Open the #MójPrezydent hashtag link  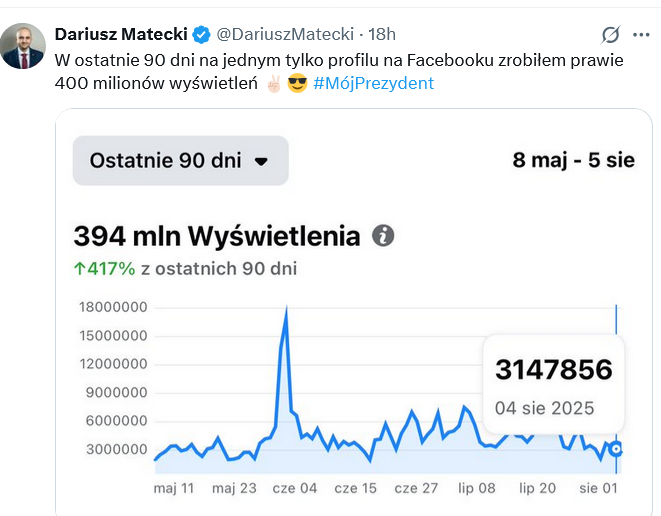(373, 83)
